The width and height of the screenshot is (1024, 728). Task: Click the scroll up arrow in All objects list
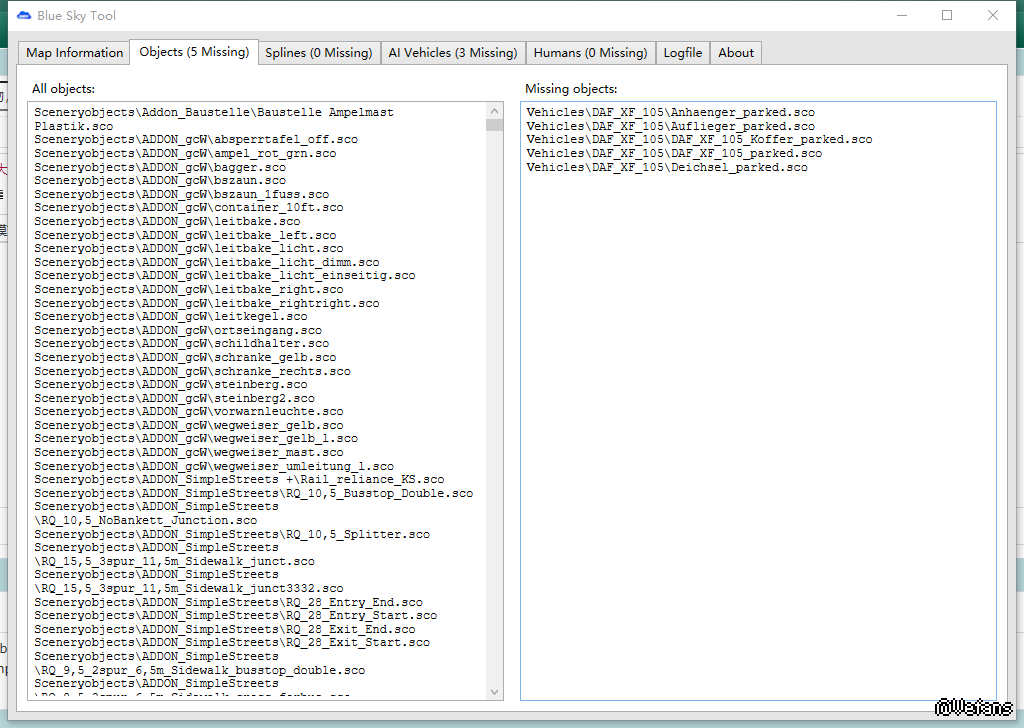point(494,110)
